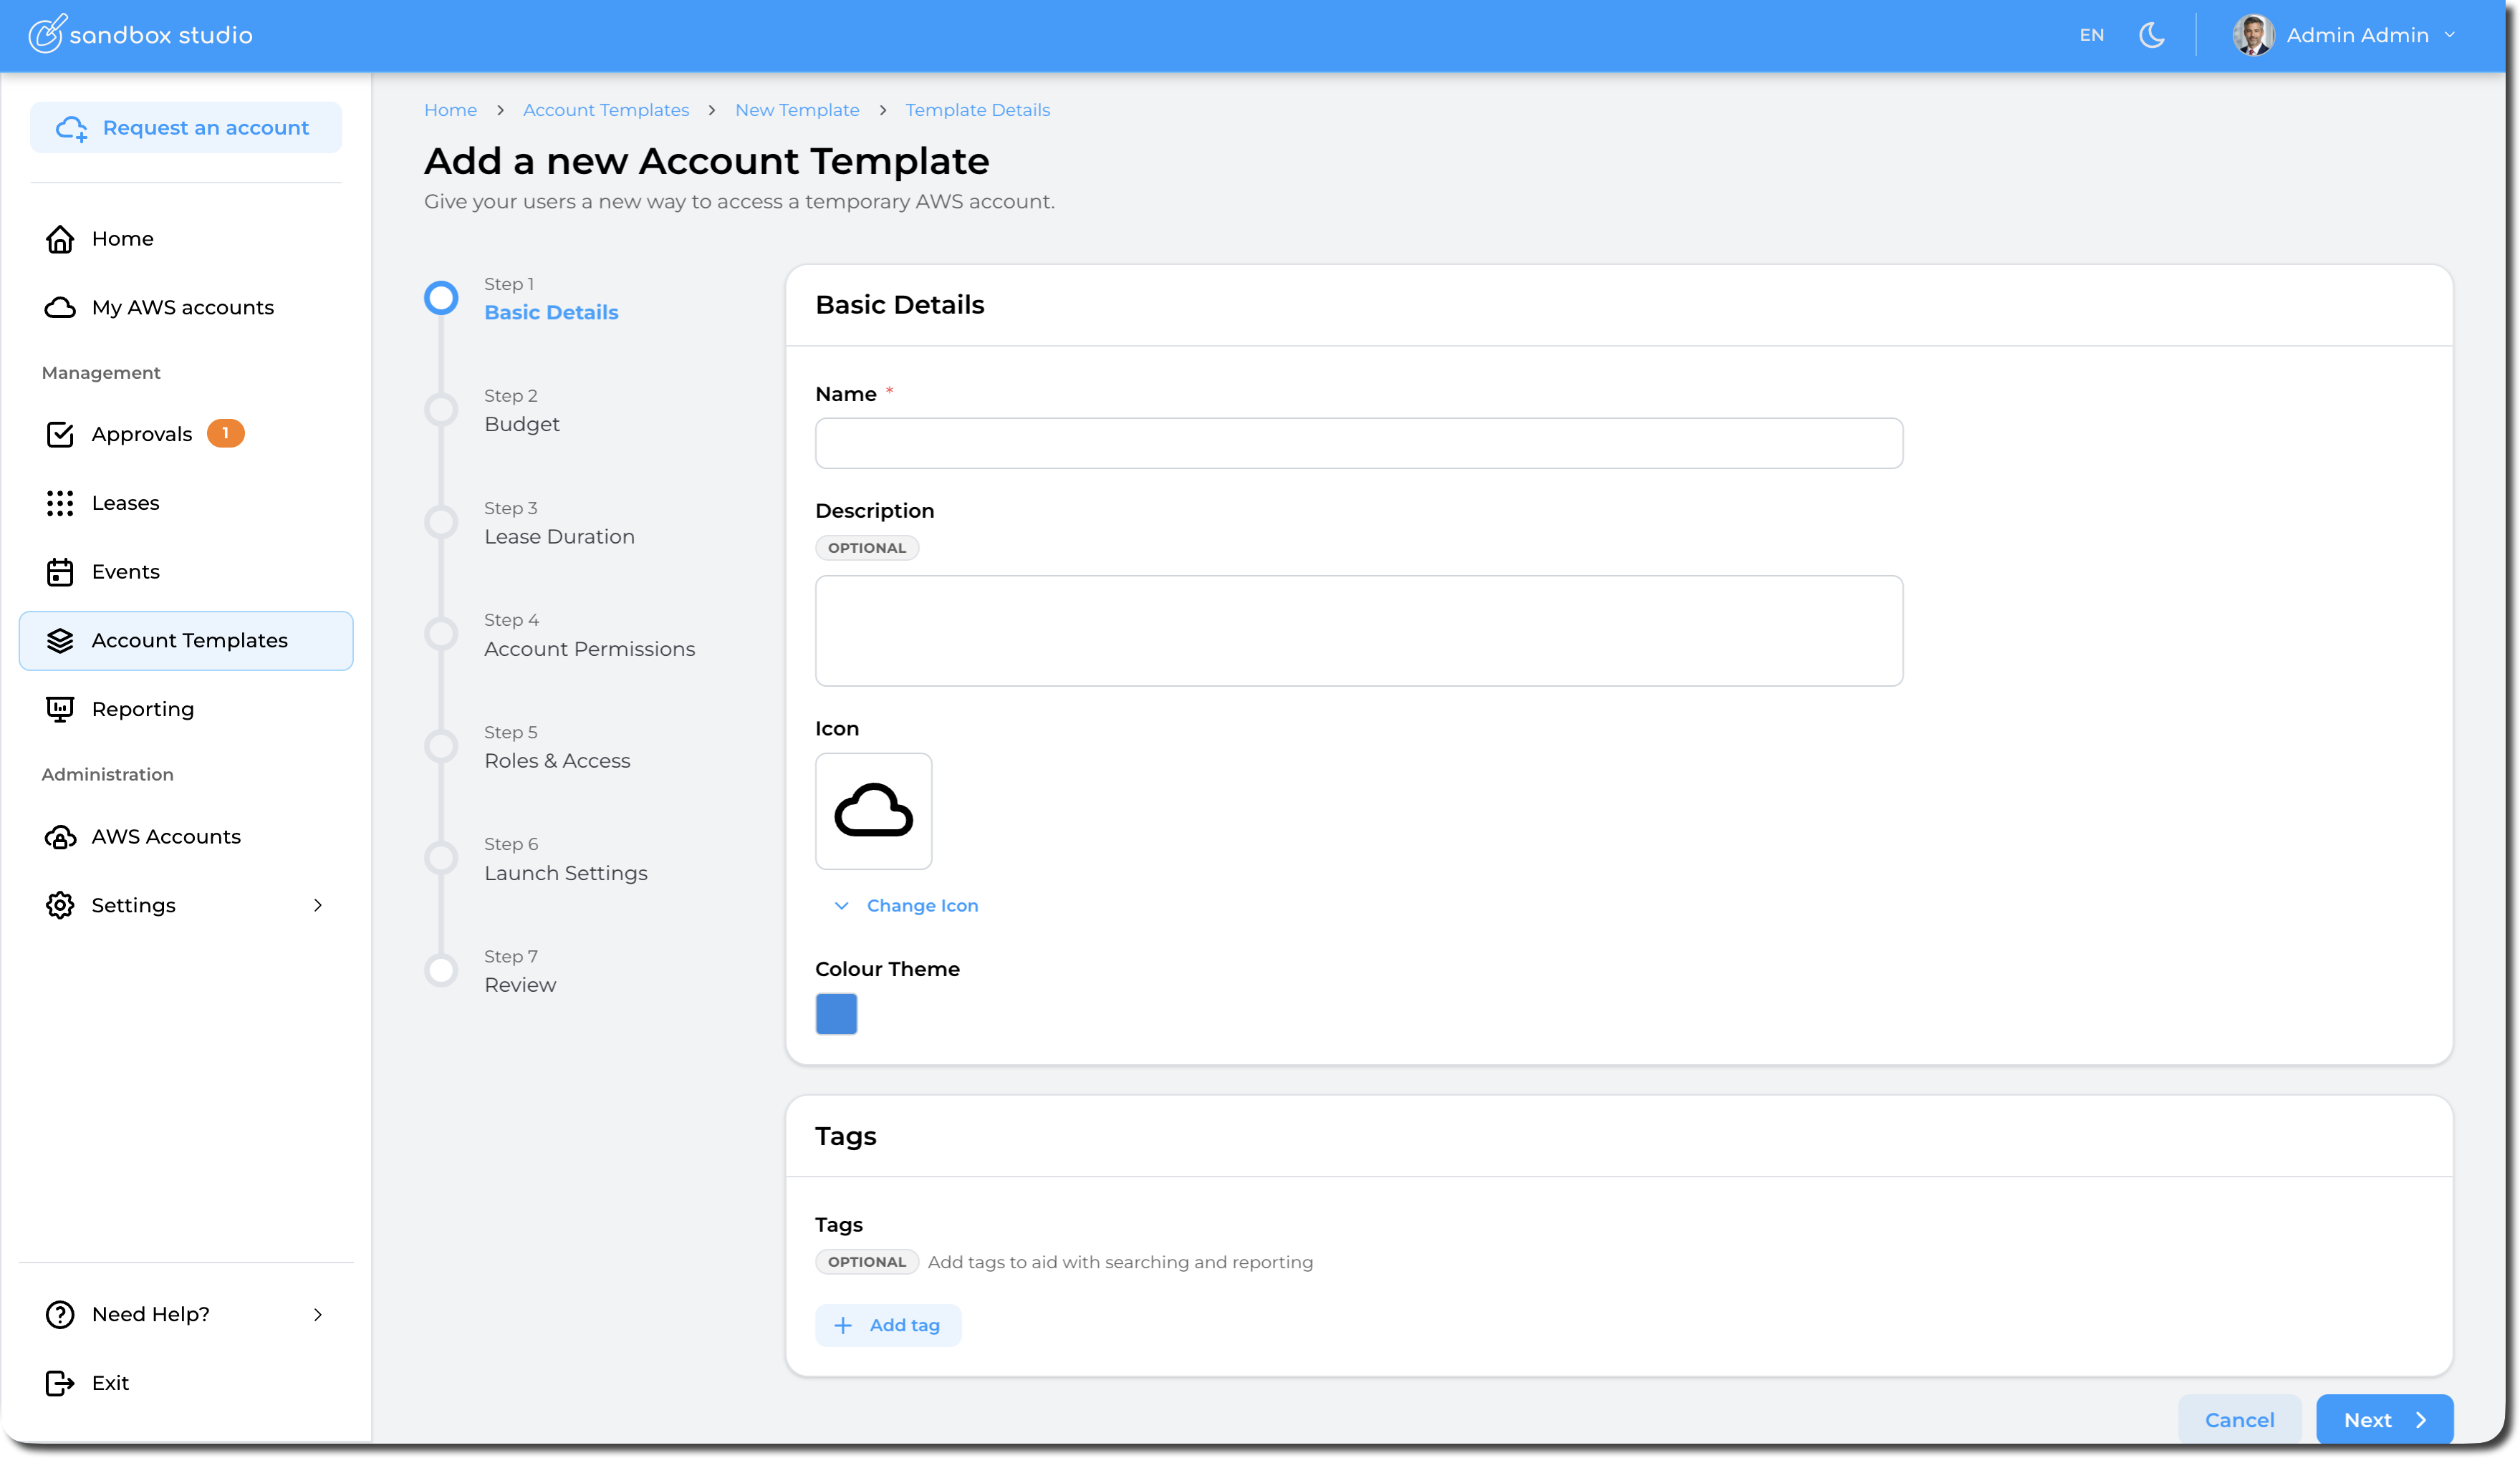Select Step 2 Budget step circle
This screenshot has height=1458, width=2520.
click(441, 410)
